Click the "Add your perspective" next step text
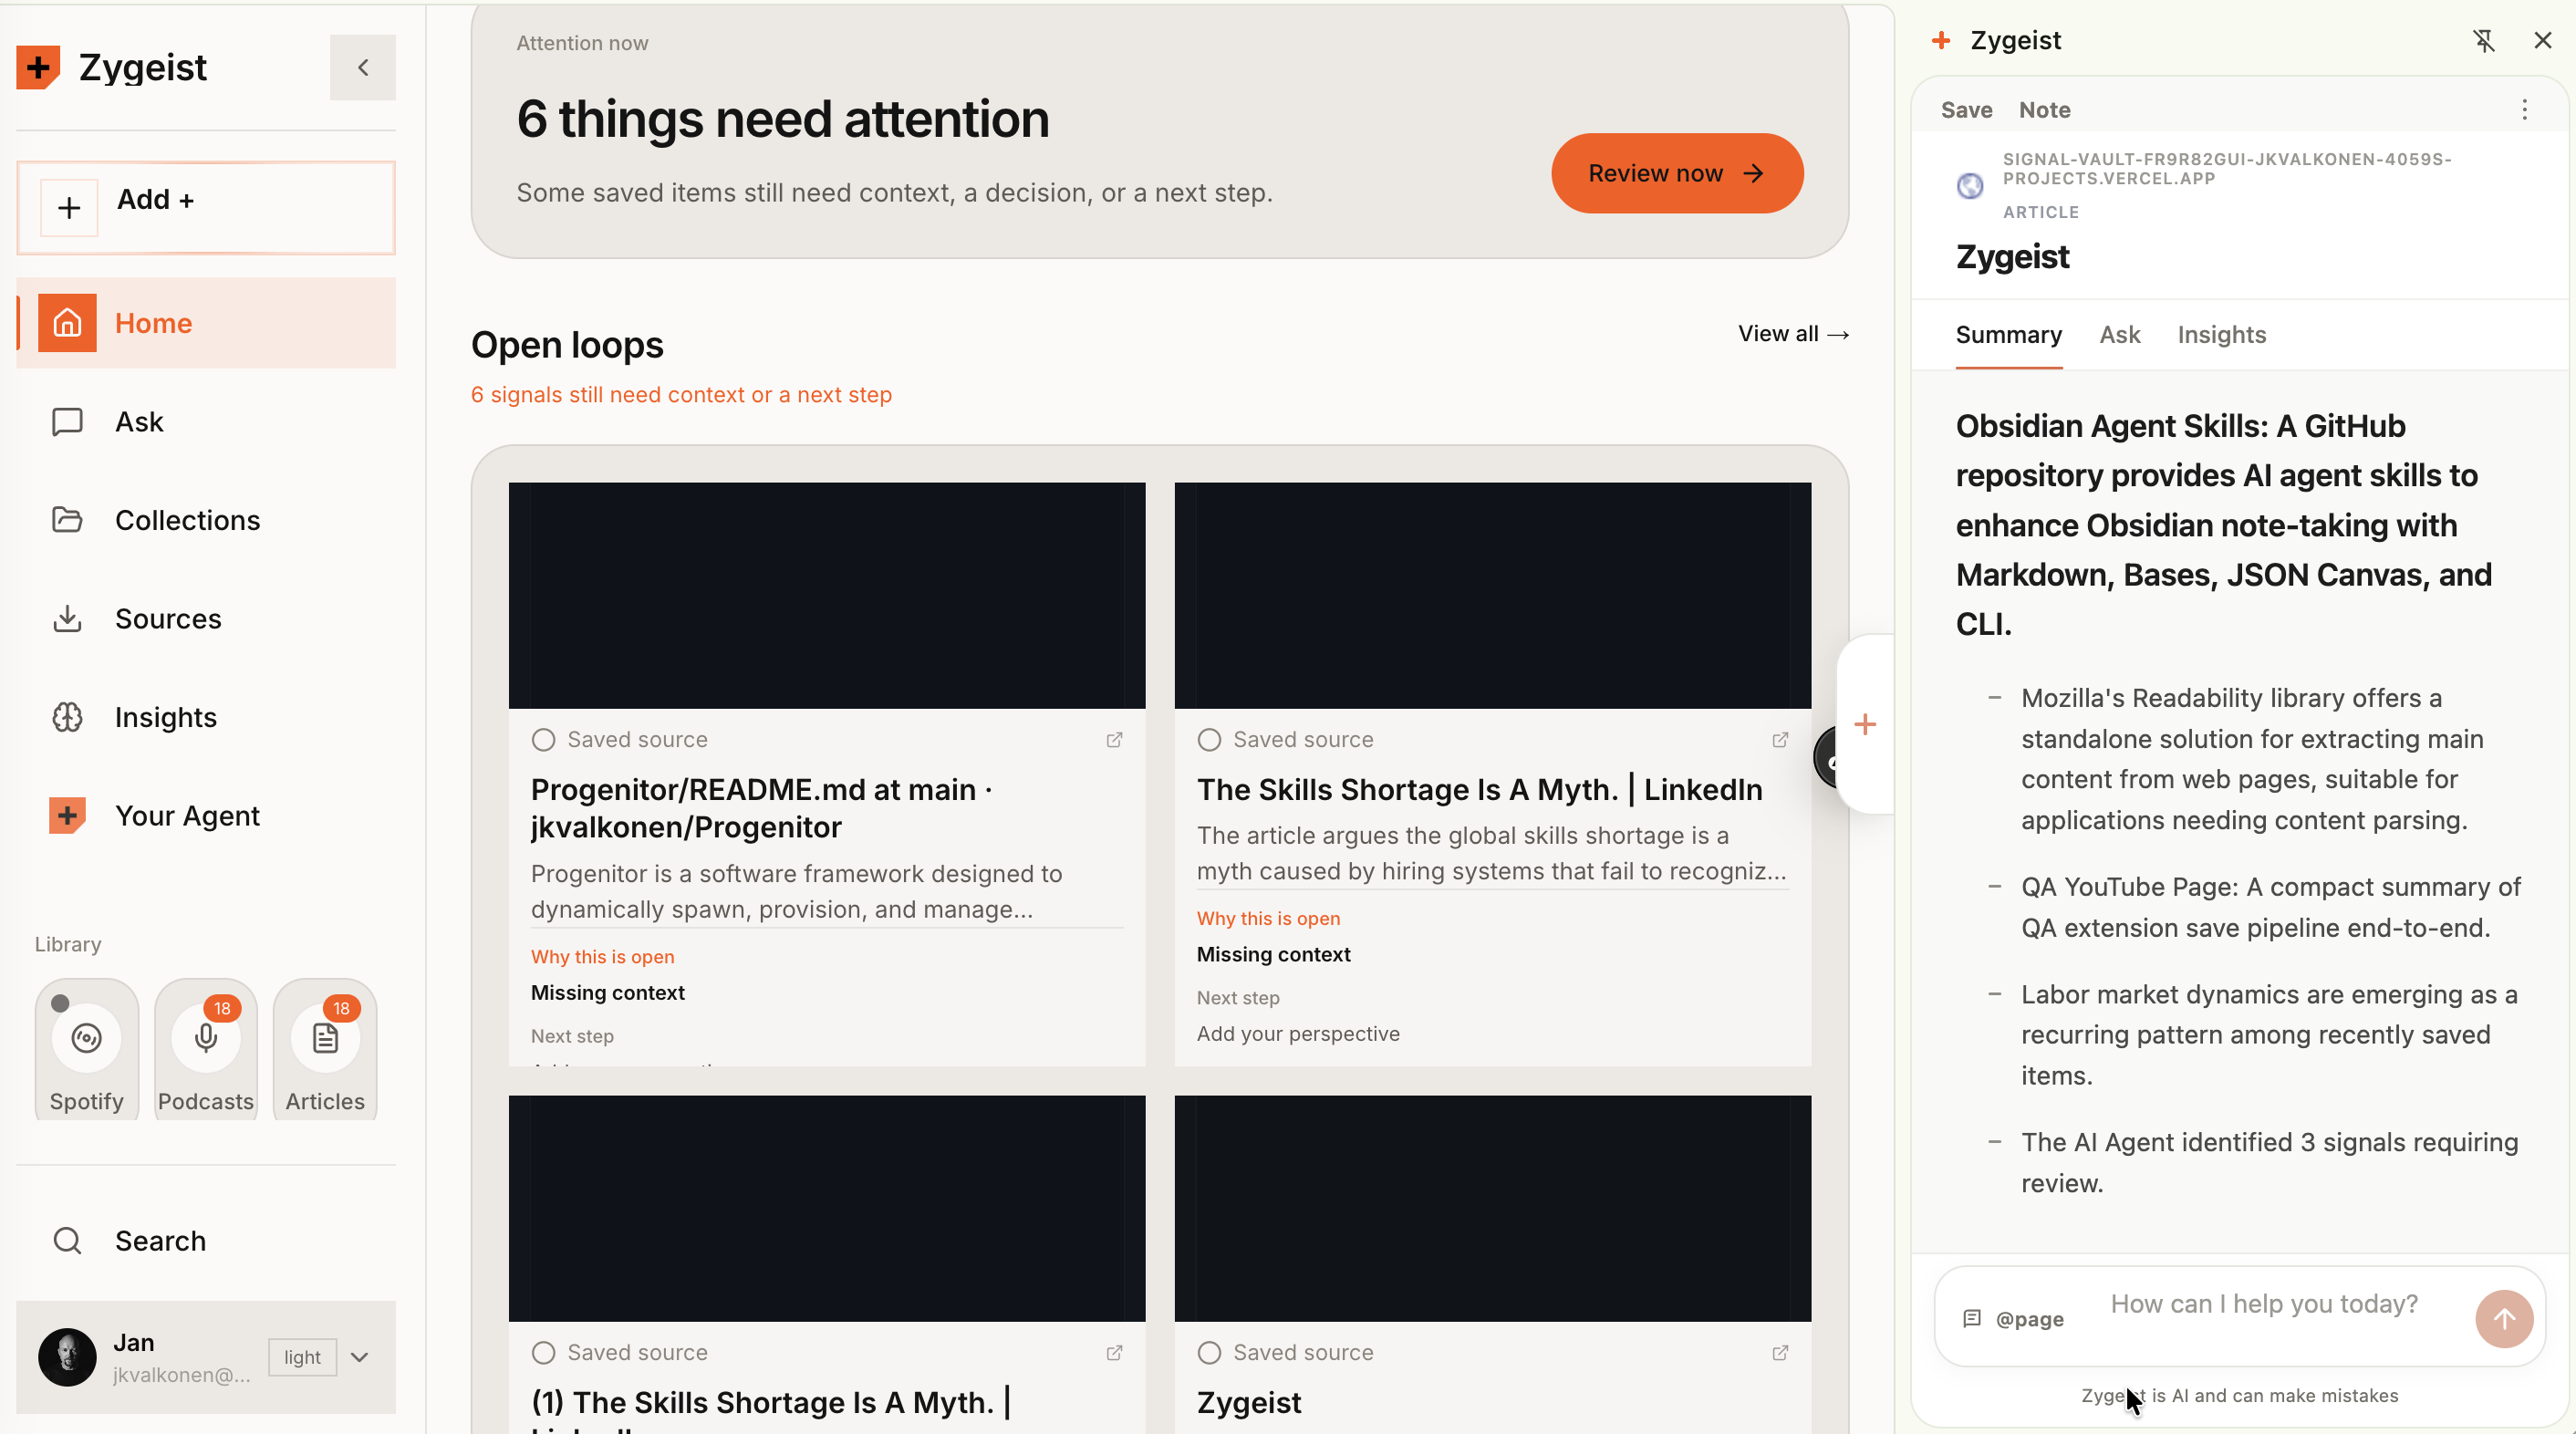The width and height of the screenshot is (2576, 1434). coord(1298,1034)
